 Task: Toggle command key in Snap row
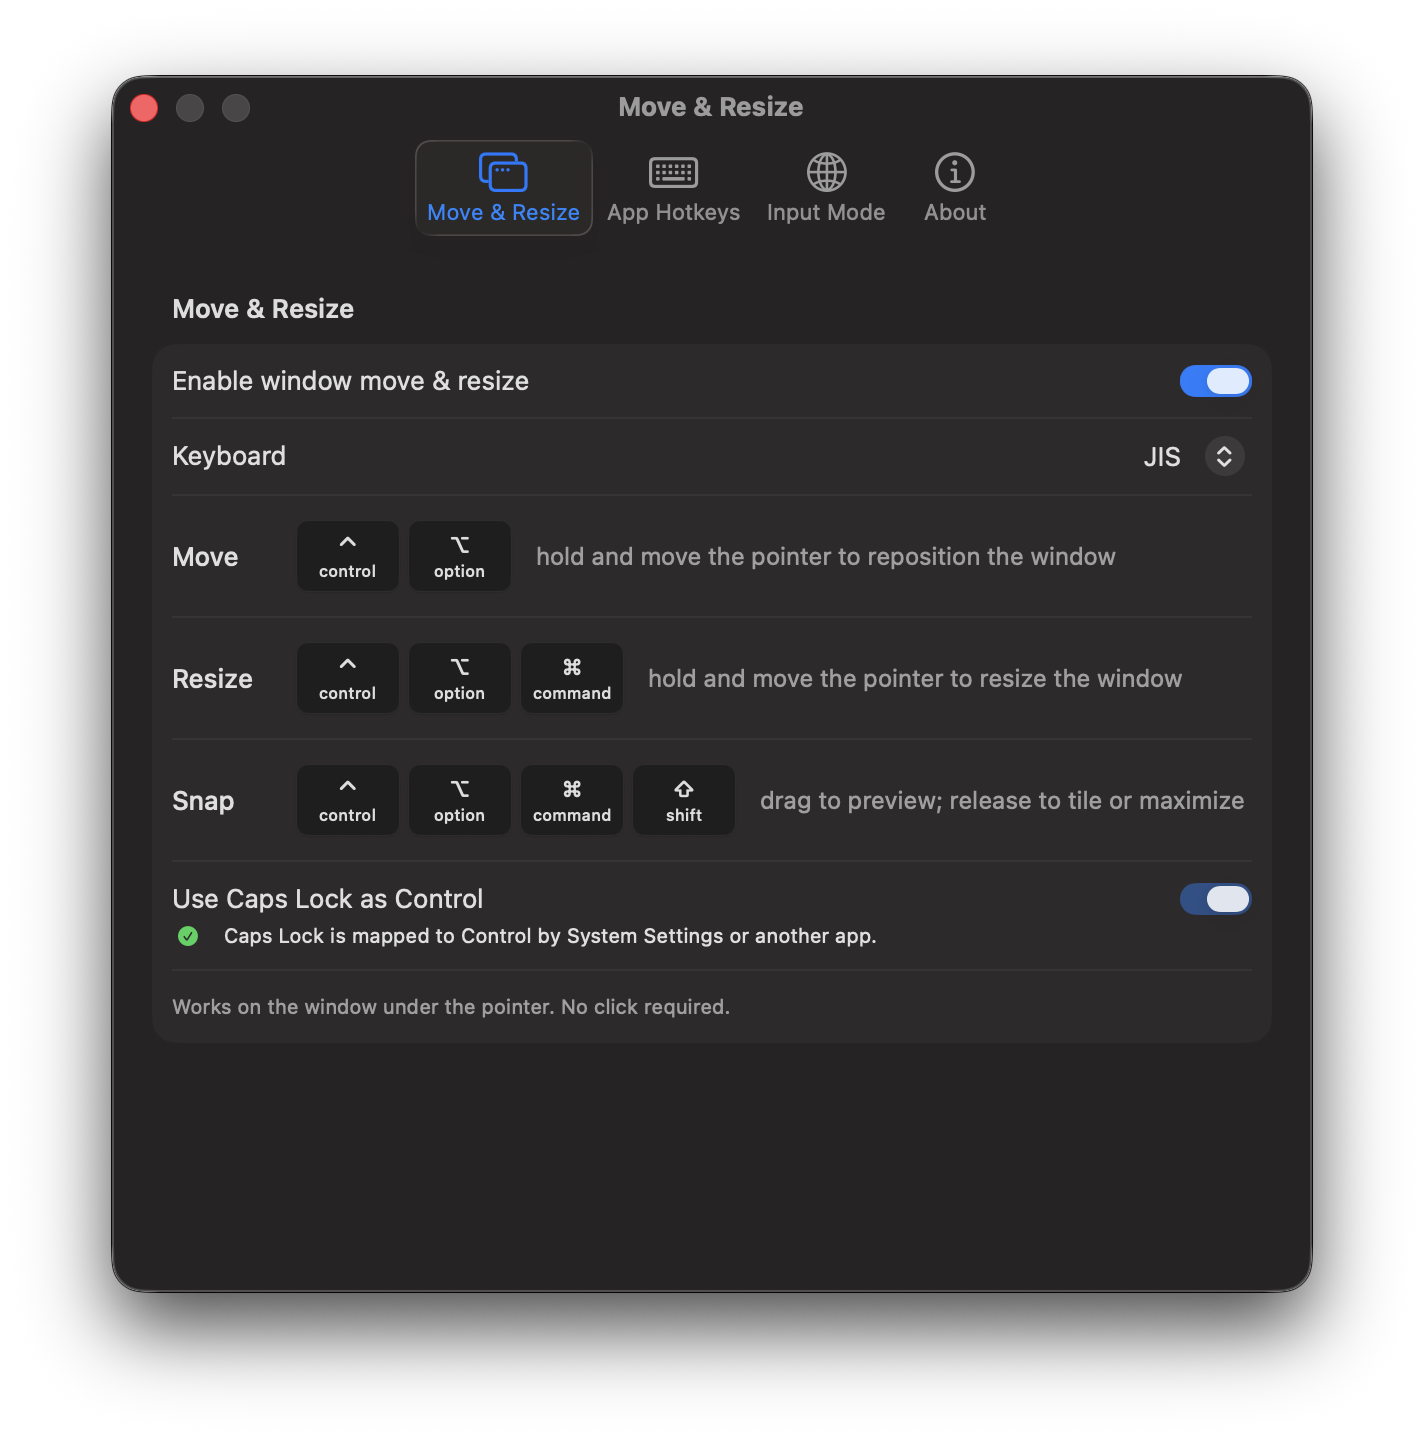tap(572, 800)
